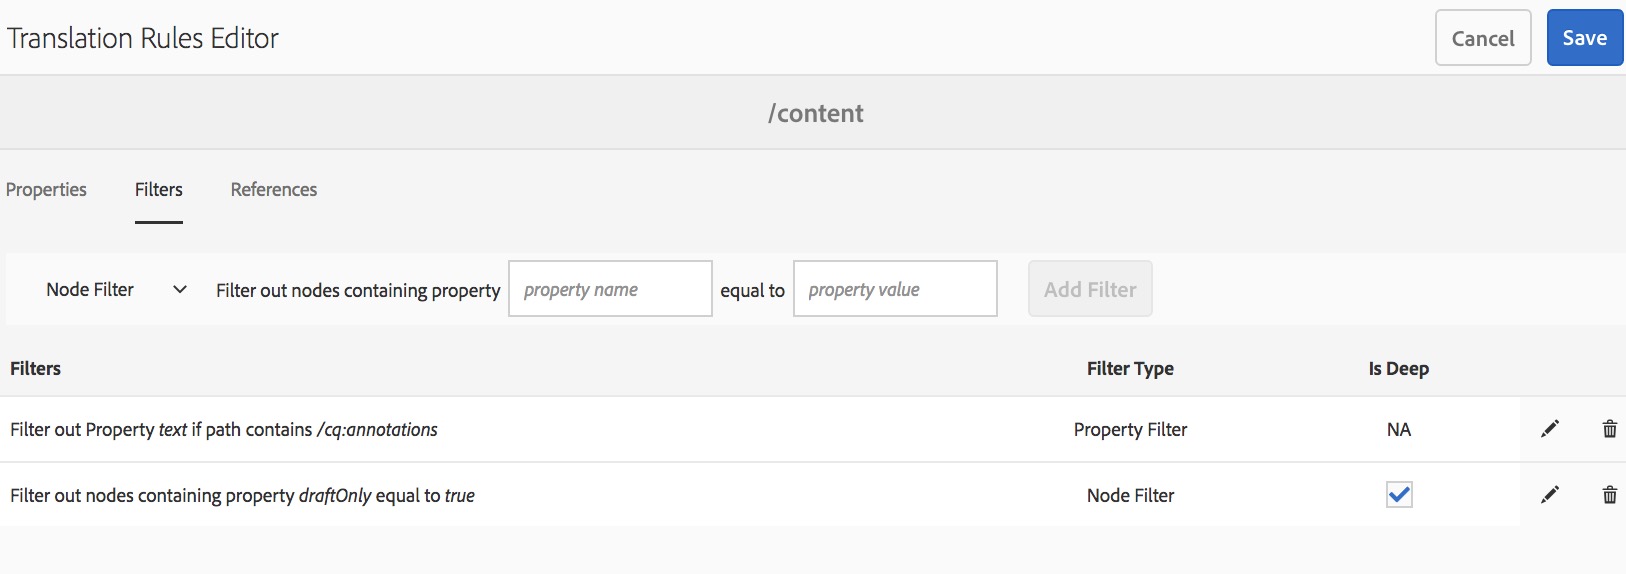Focus the property name input field
This screenshot has width=1626, height=574.
(x=610, y=289)
